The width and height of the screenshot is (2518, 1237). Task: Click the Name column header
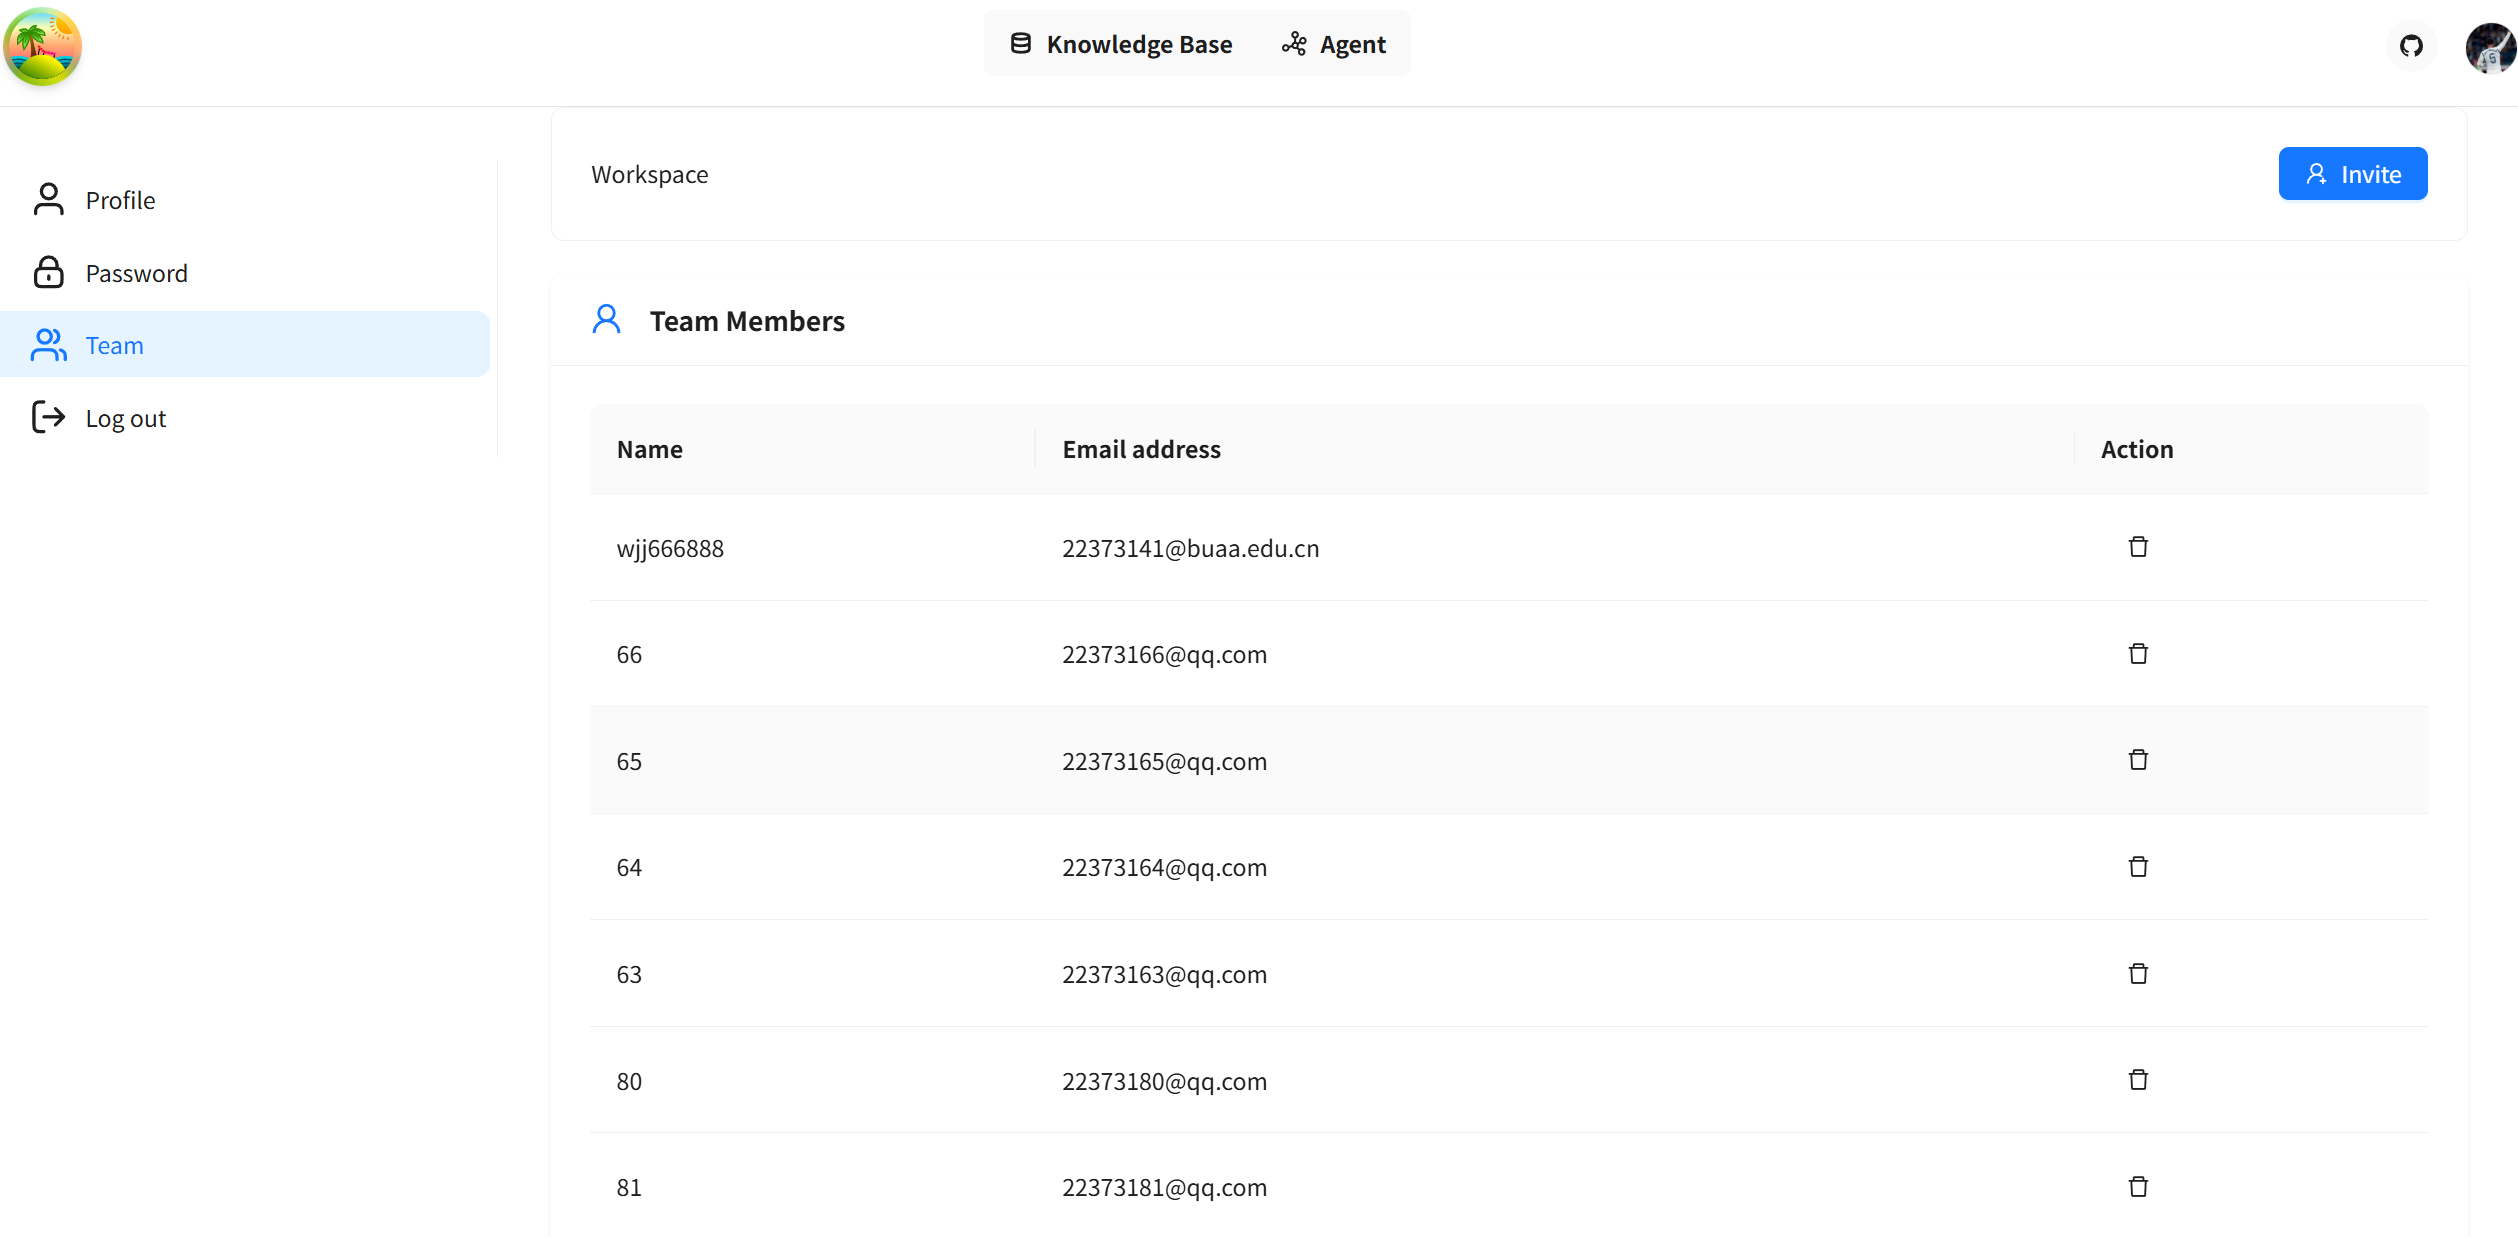(x=650, y=449)
